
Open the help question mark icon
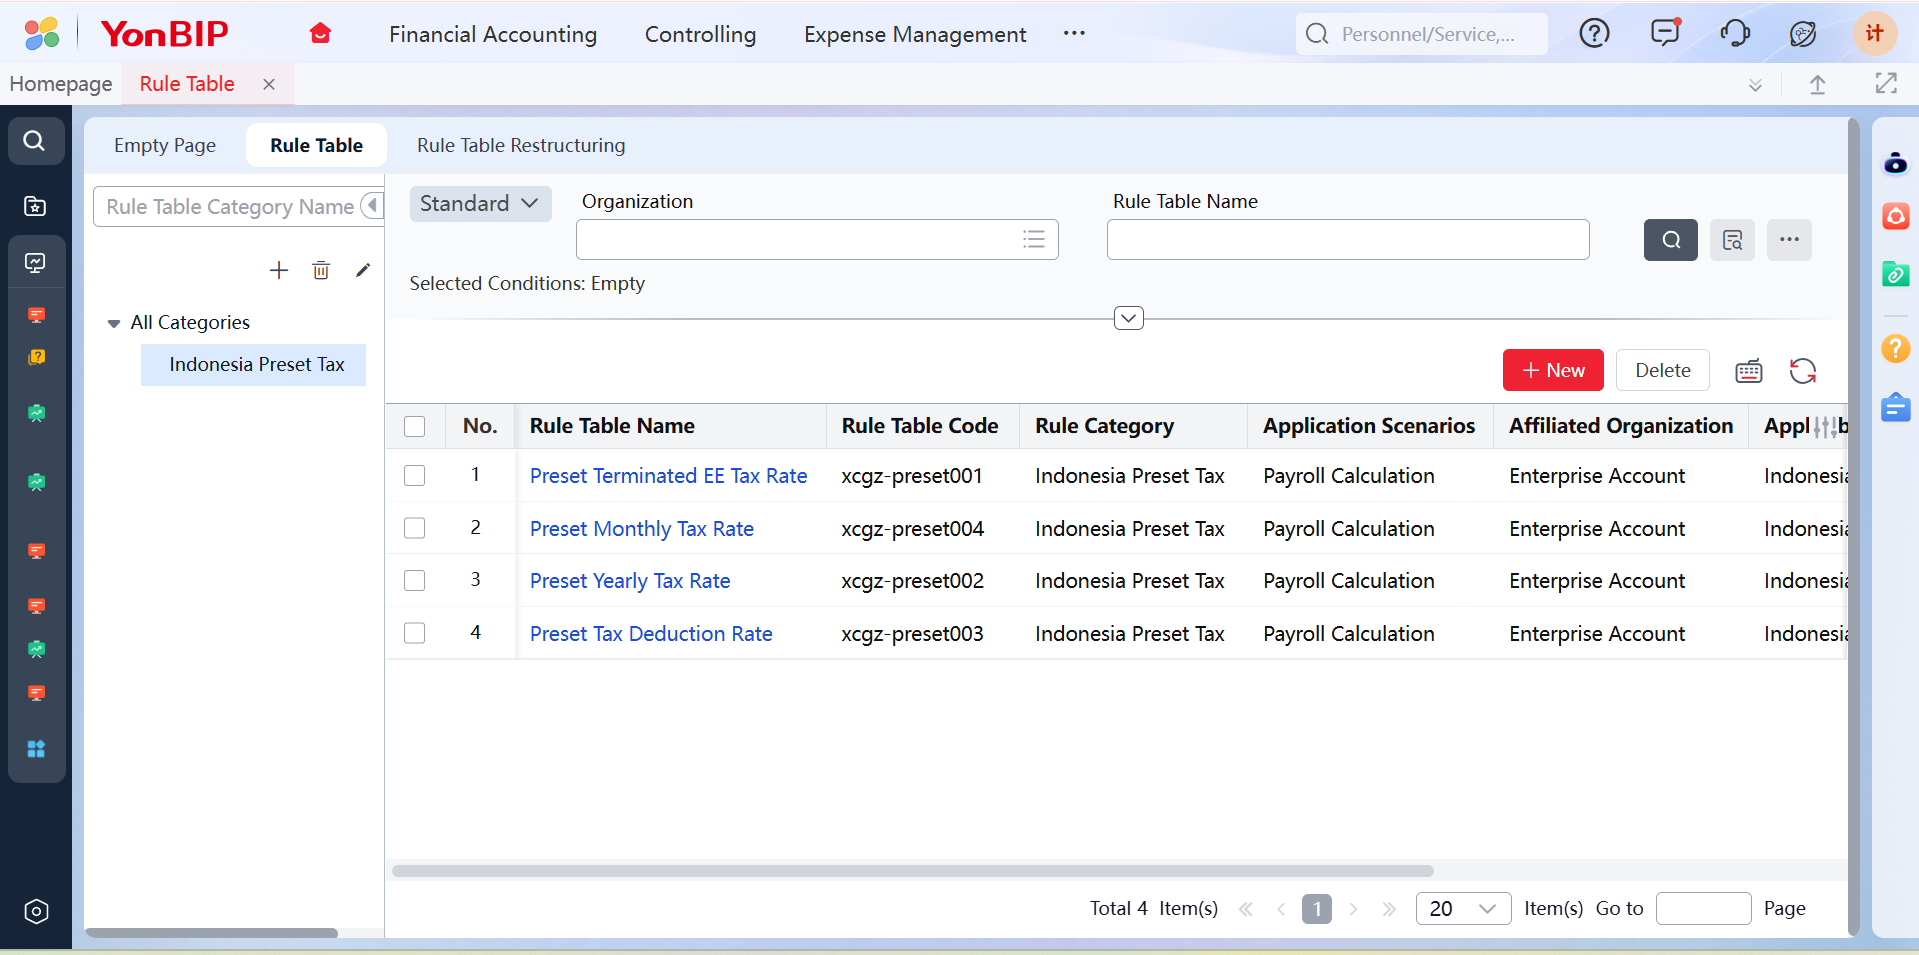tap(1594, 34)
